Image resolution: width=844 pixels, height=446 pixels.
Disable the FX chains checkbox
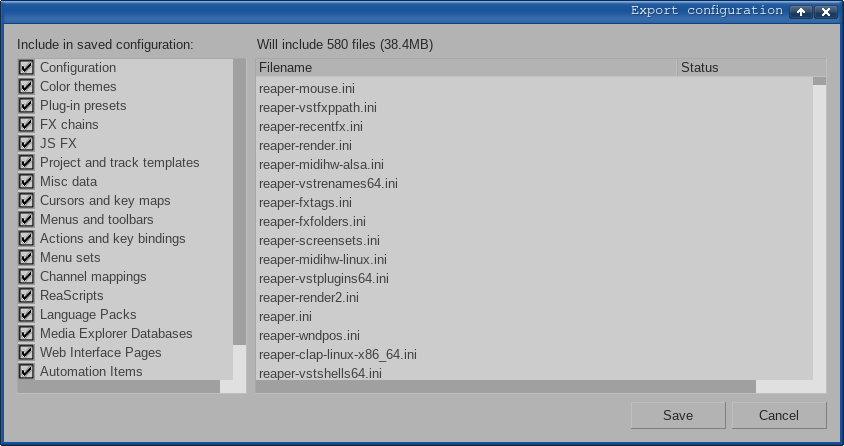(x=26, y=124)
